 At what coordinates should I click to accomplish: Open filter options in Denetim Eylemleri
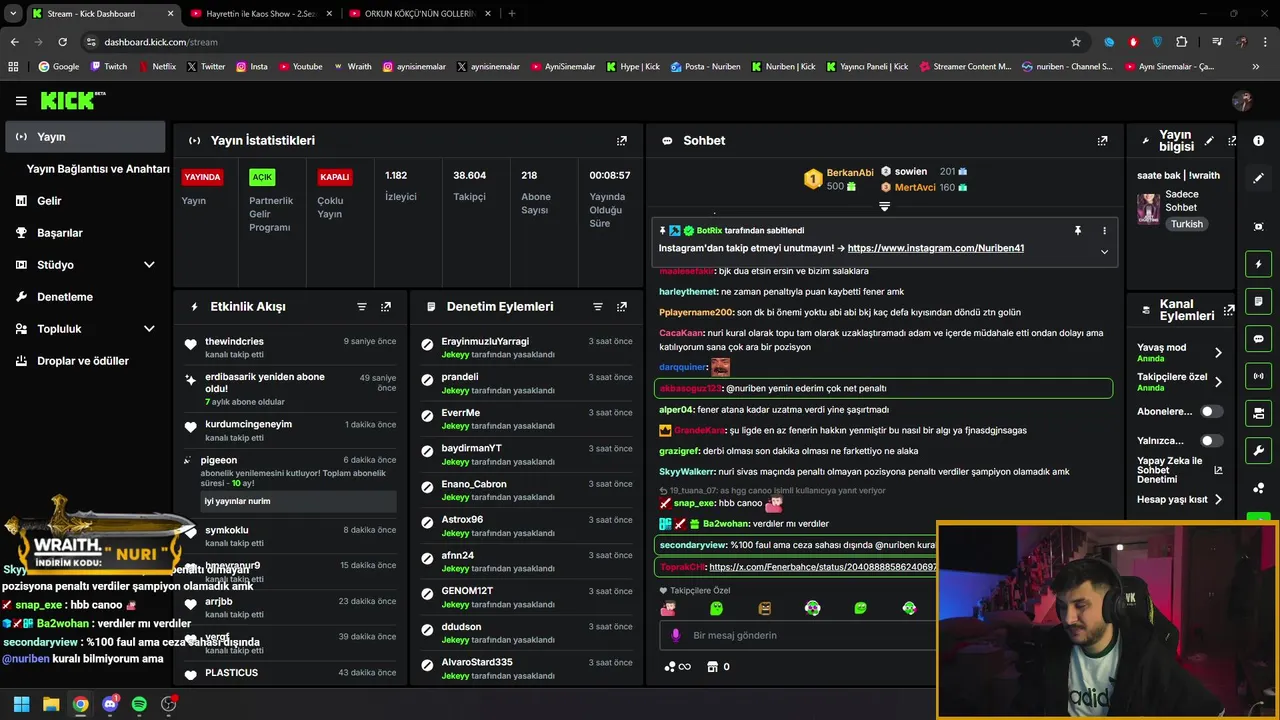(598, 307)
